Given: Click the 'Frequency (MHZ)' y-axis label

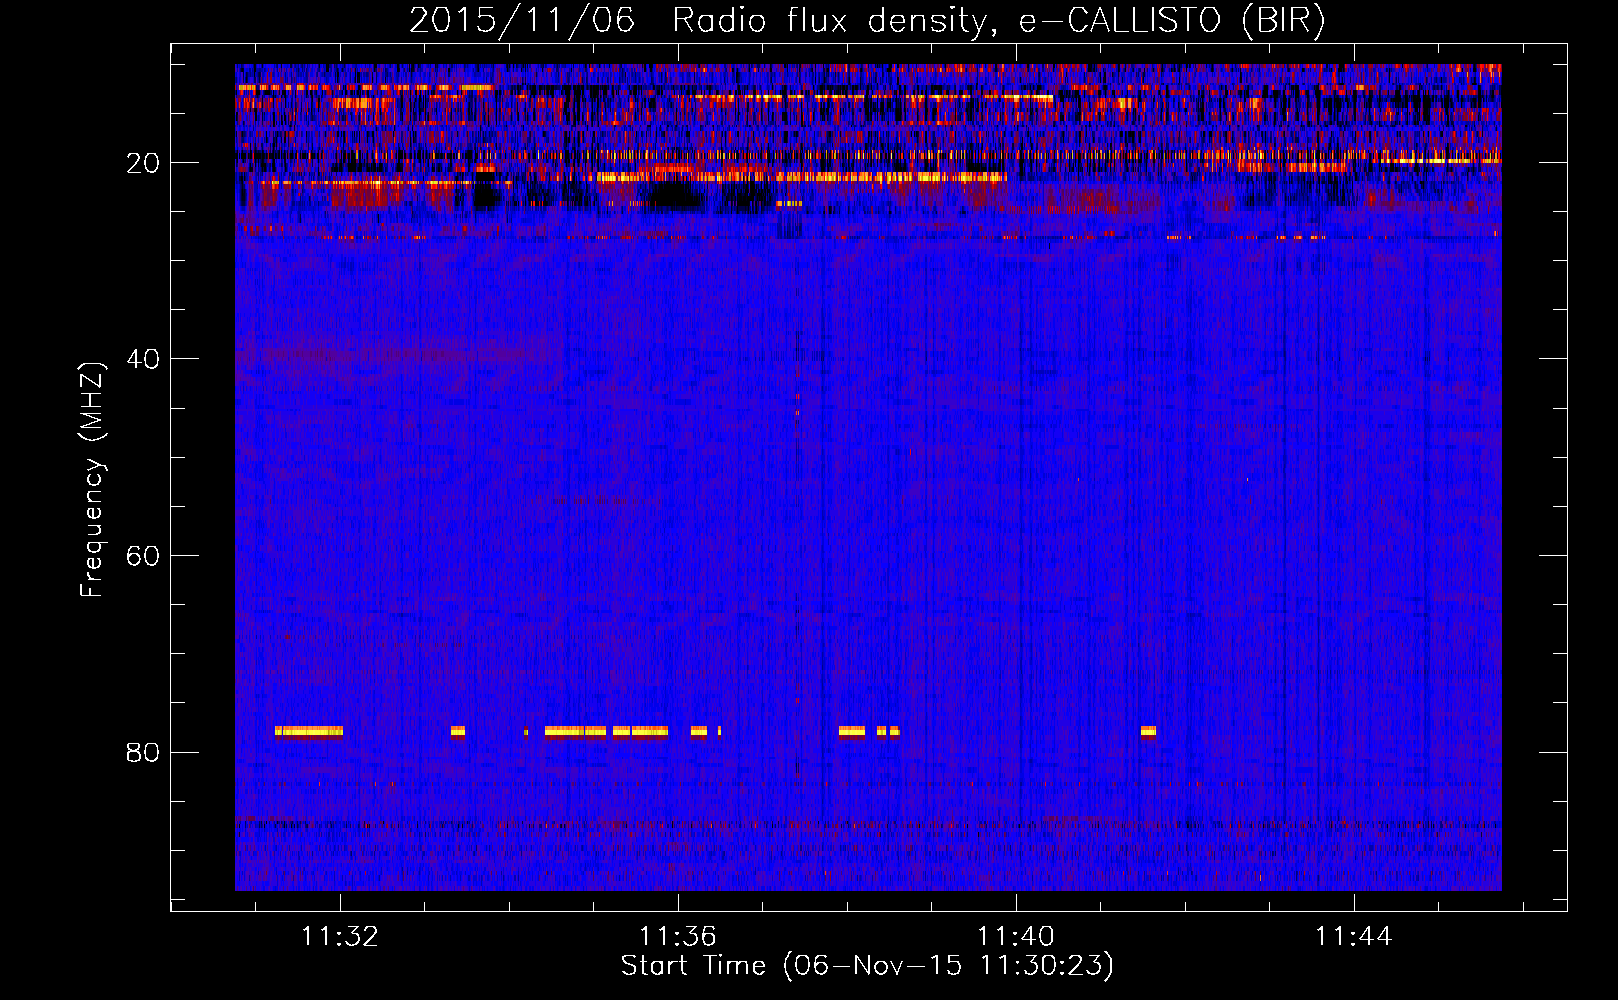Looking at the screenshot, I should coord(91,480).
